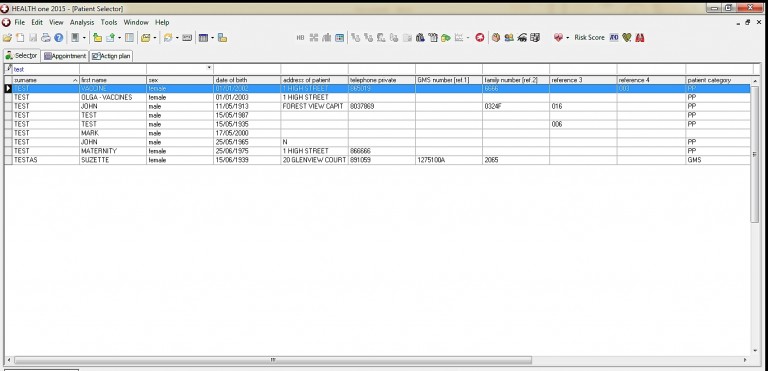Click the clipboard checklist toolbar icon
The image size is (768, 371).
click(432, 38)
